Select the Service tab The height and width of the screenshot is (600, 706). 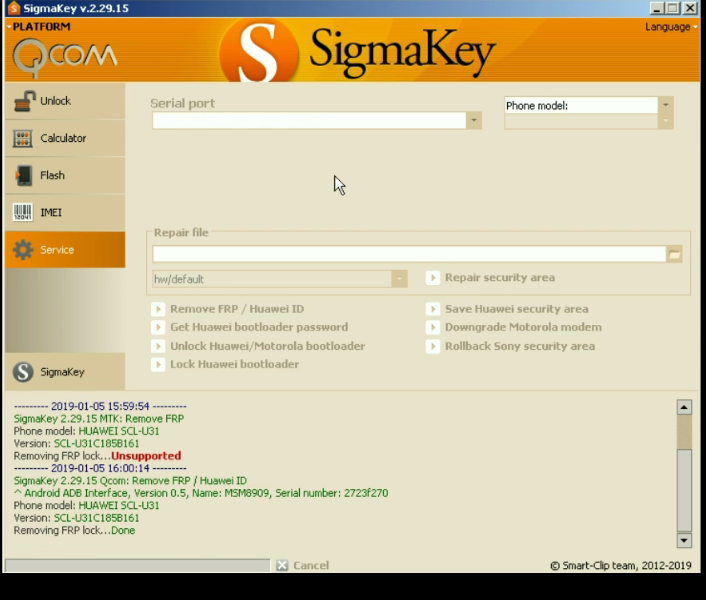65,250
